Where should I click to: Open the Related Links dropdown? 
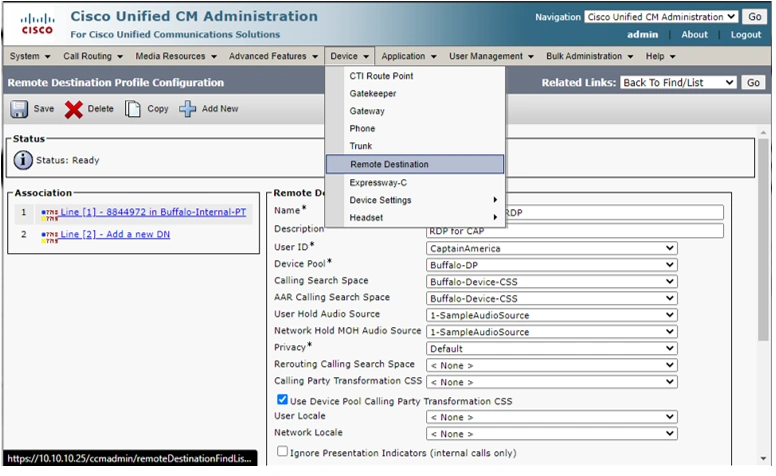(x=678, y=83)
